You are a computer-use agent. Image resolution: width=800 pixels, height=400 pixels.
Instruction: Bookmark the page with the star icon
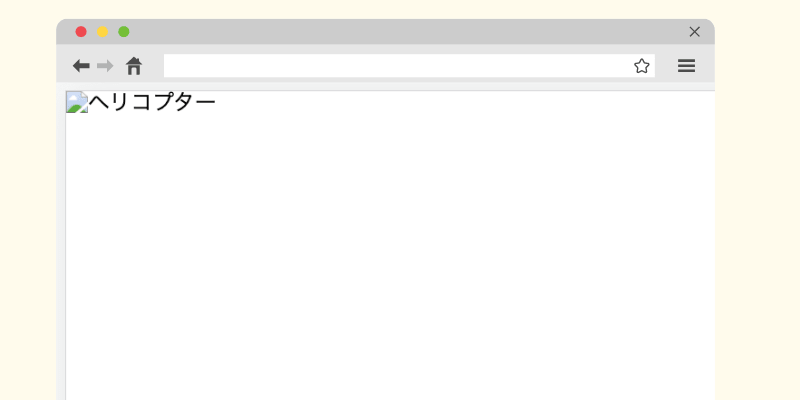[x=641, y=66]
